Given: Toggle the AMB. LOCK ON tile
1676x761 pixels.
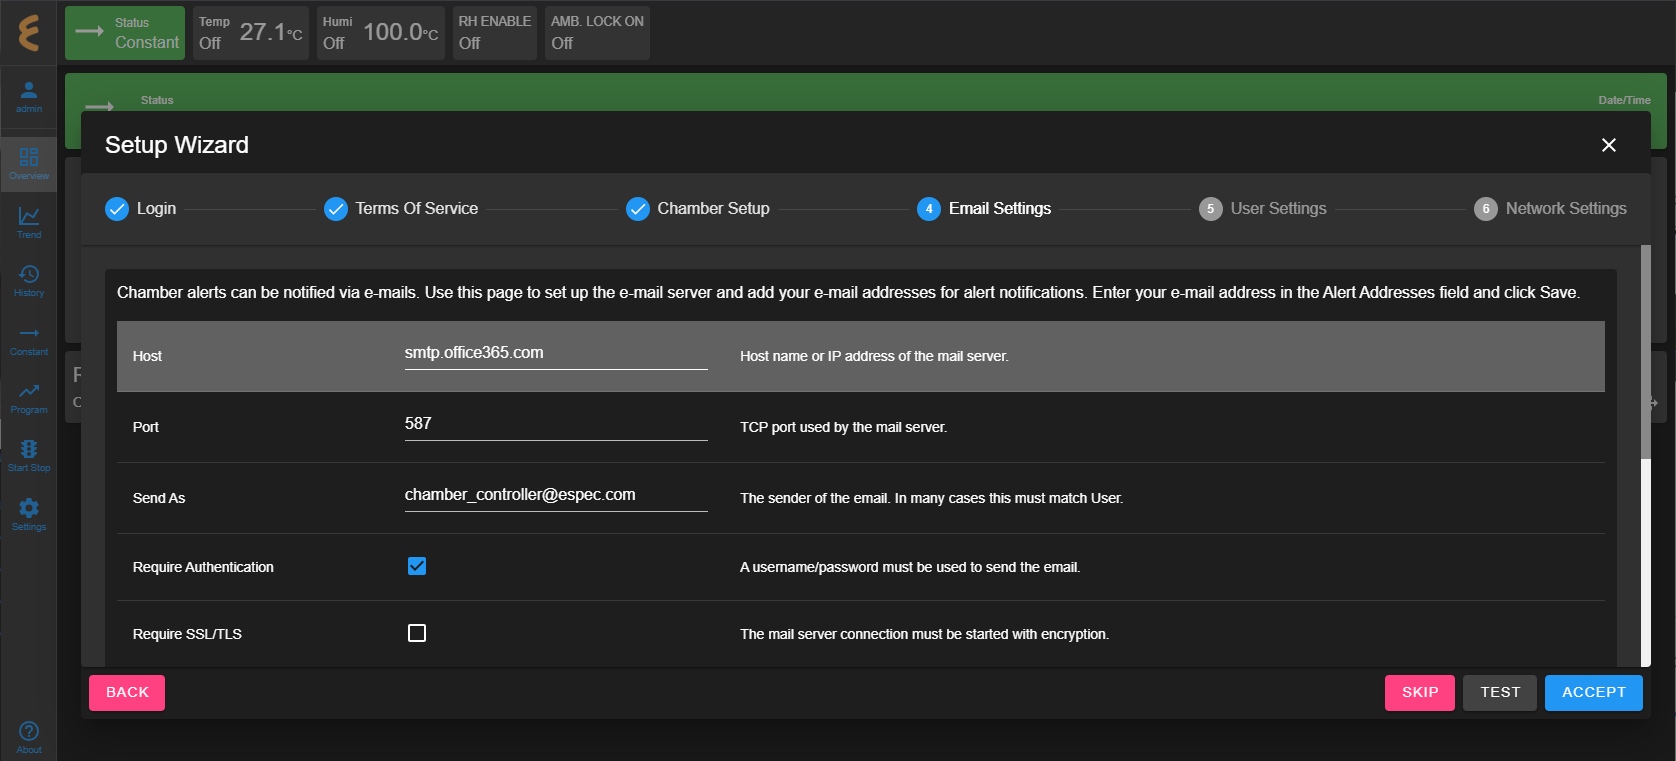Looking at the screenshot, I should coord(597,33).
